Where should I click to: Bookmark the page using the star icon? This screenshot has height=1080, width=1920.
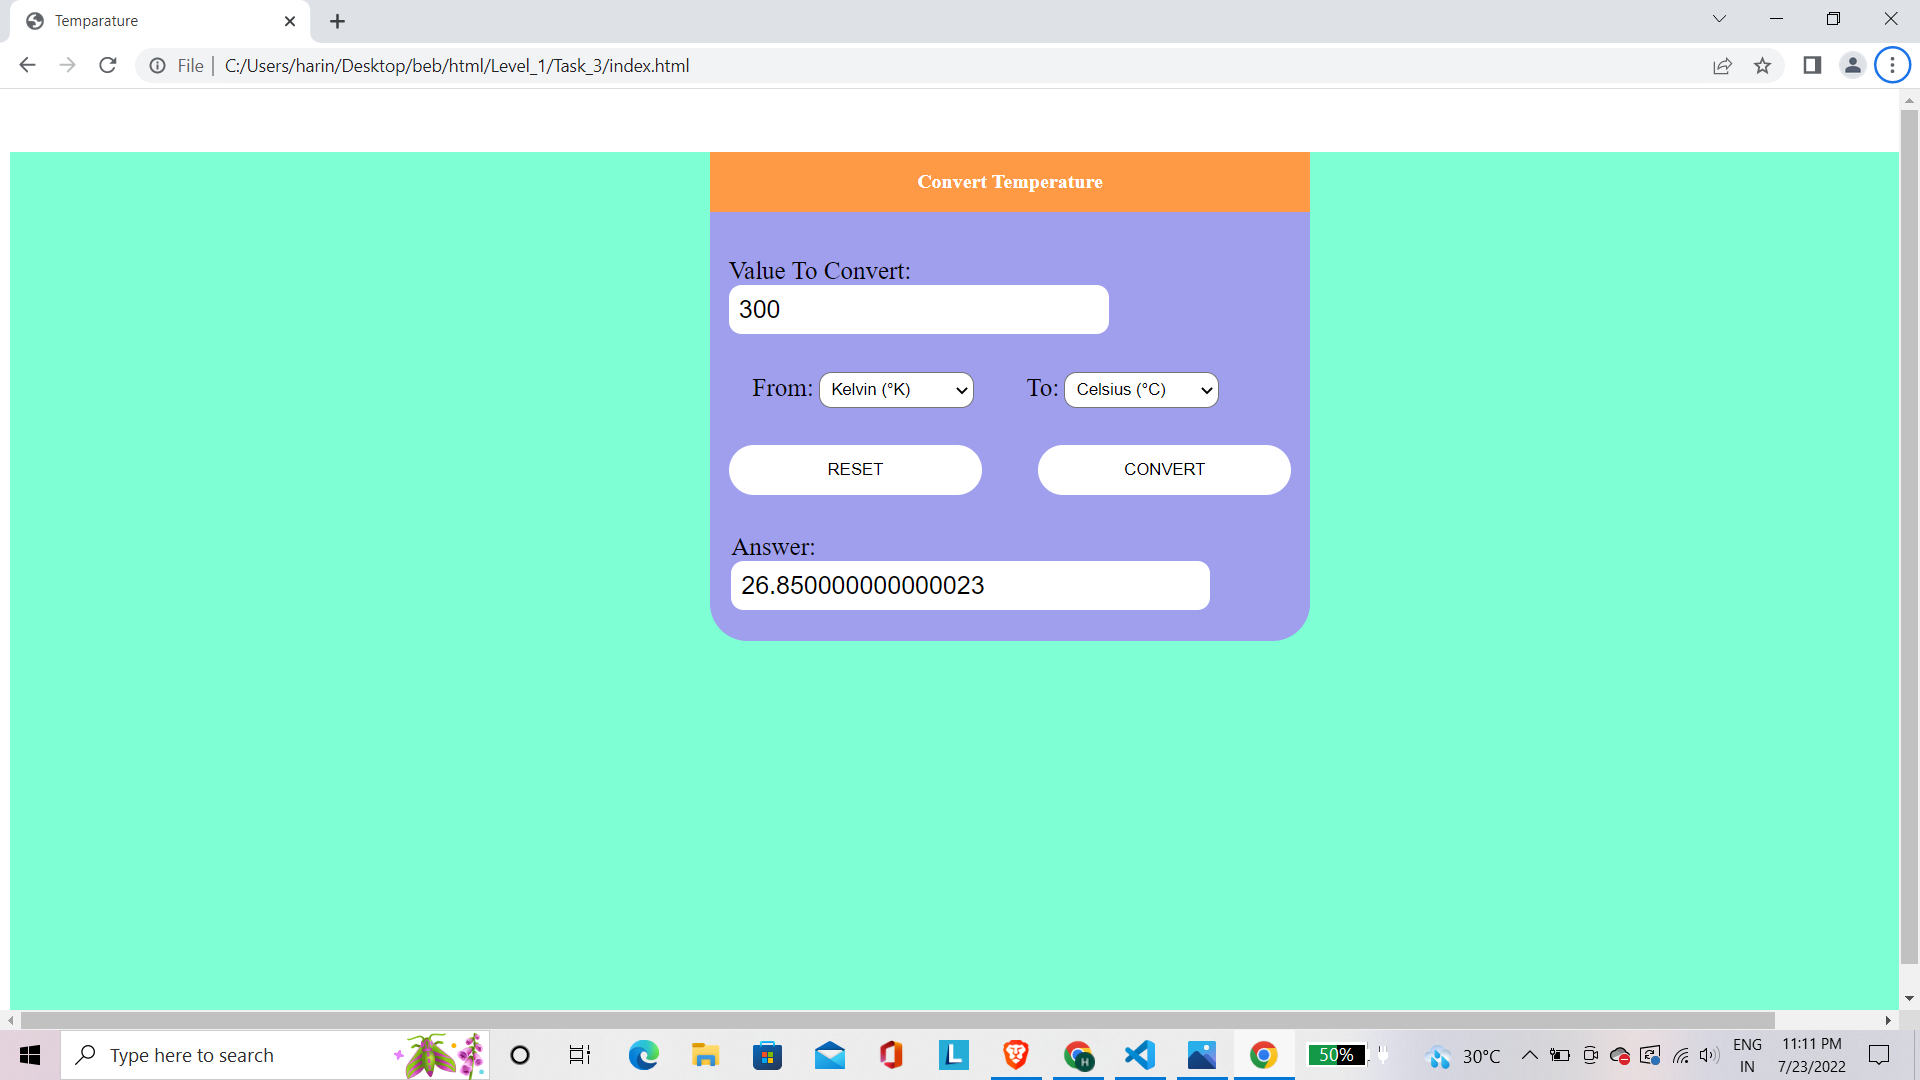click(1763, 65)
